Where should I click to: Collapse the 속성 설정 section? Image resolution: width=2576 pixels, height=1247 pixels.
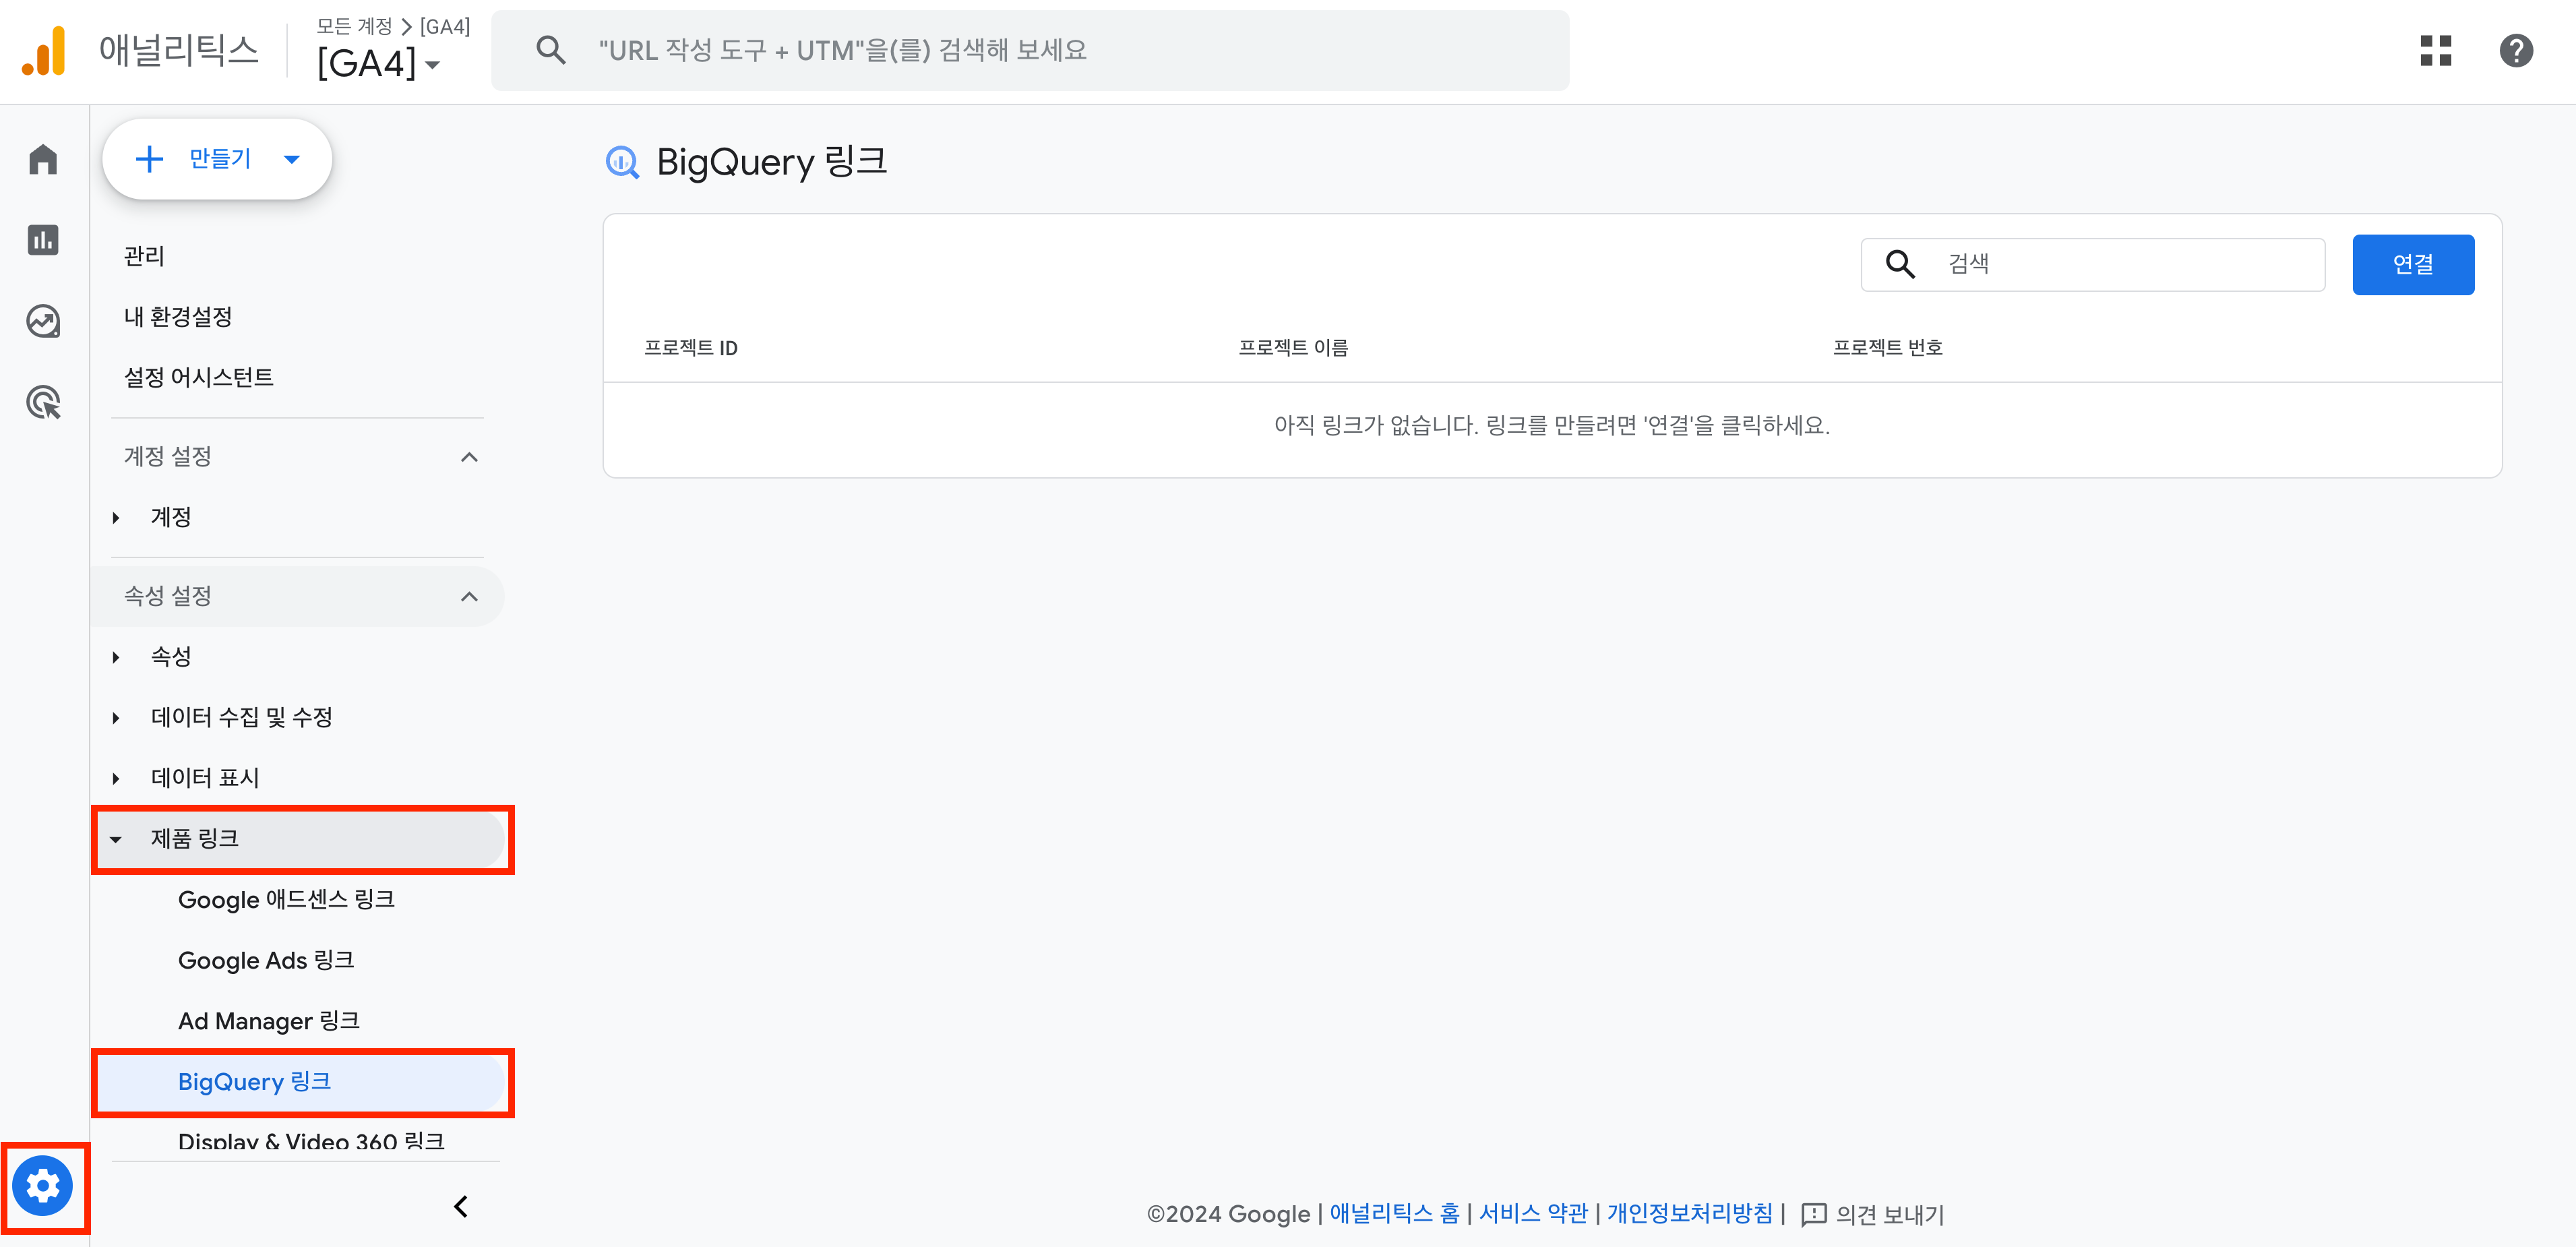tap(469, 597)
